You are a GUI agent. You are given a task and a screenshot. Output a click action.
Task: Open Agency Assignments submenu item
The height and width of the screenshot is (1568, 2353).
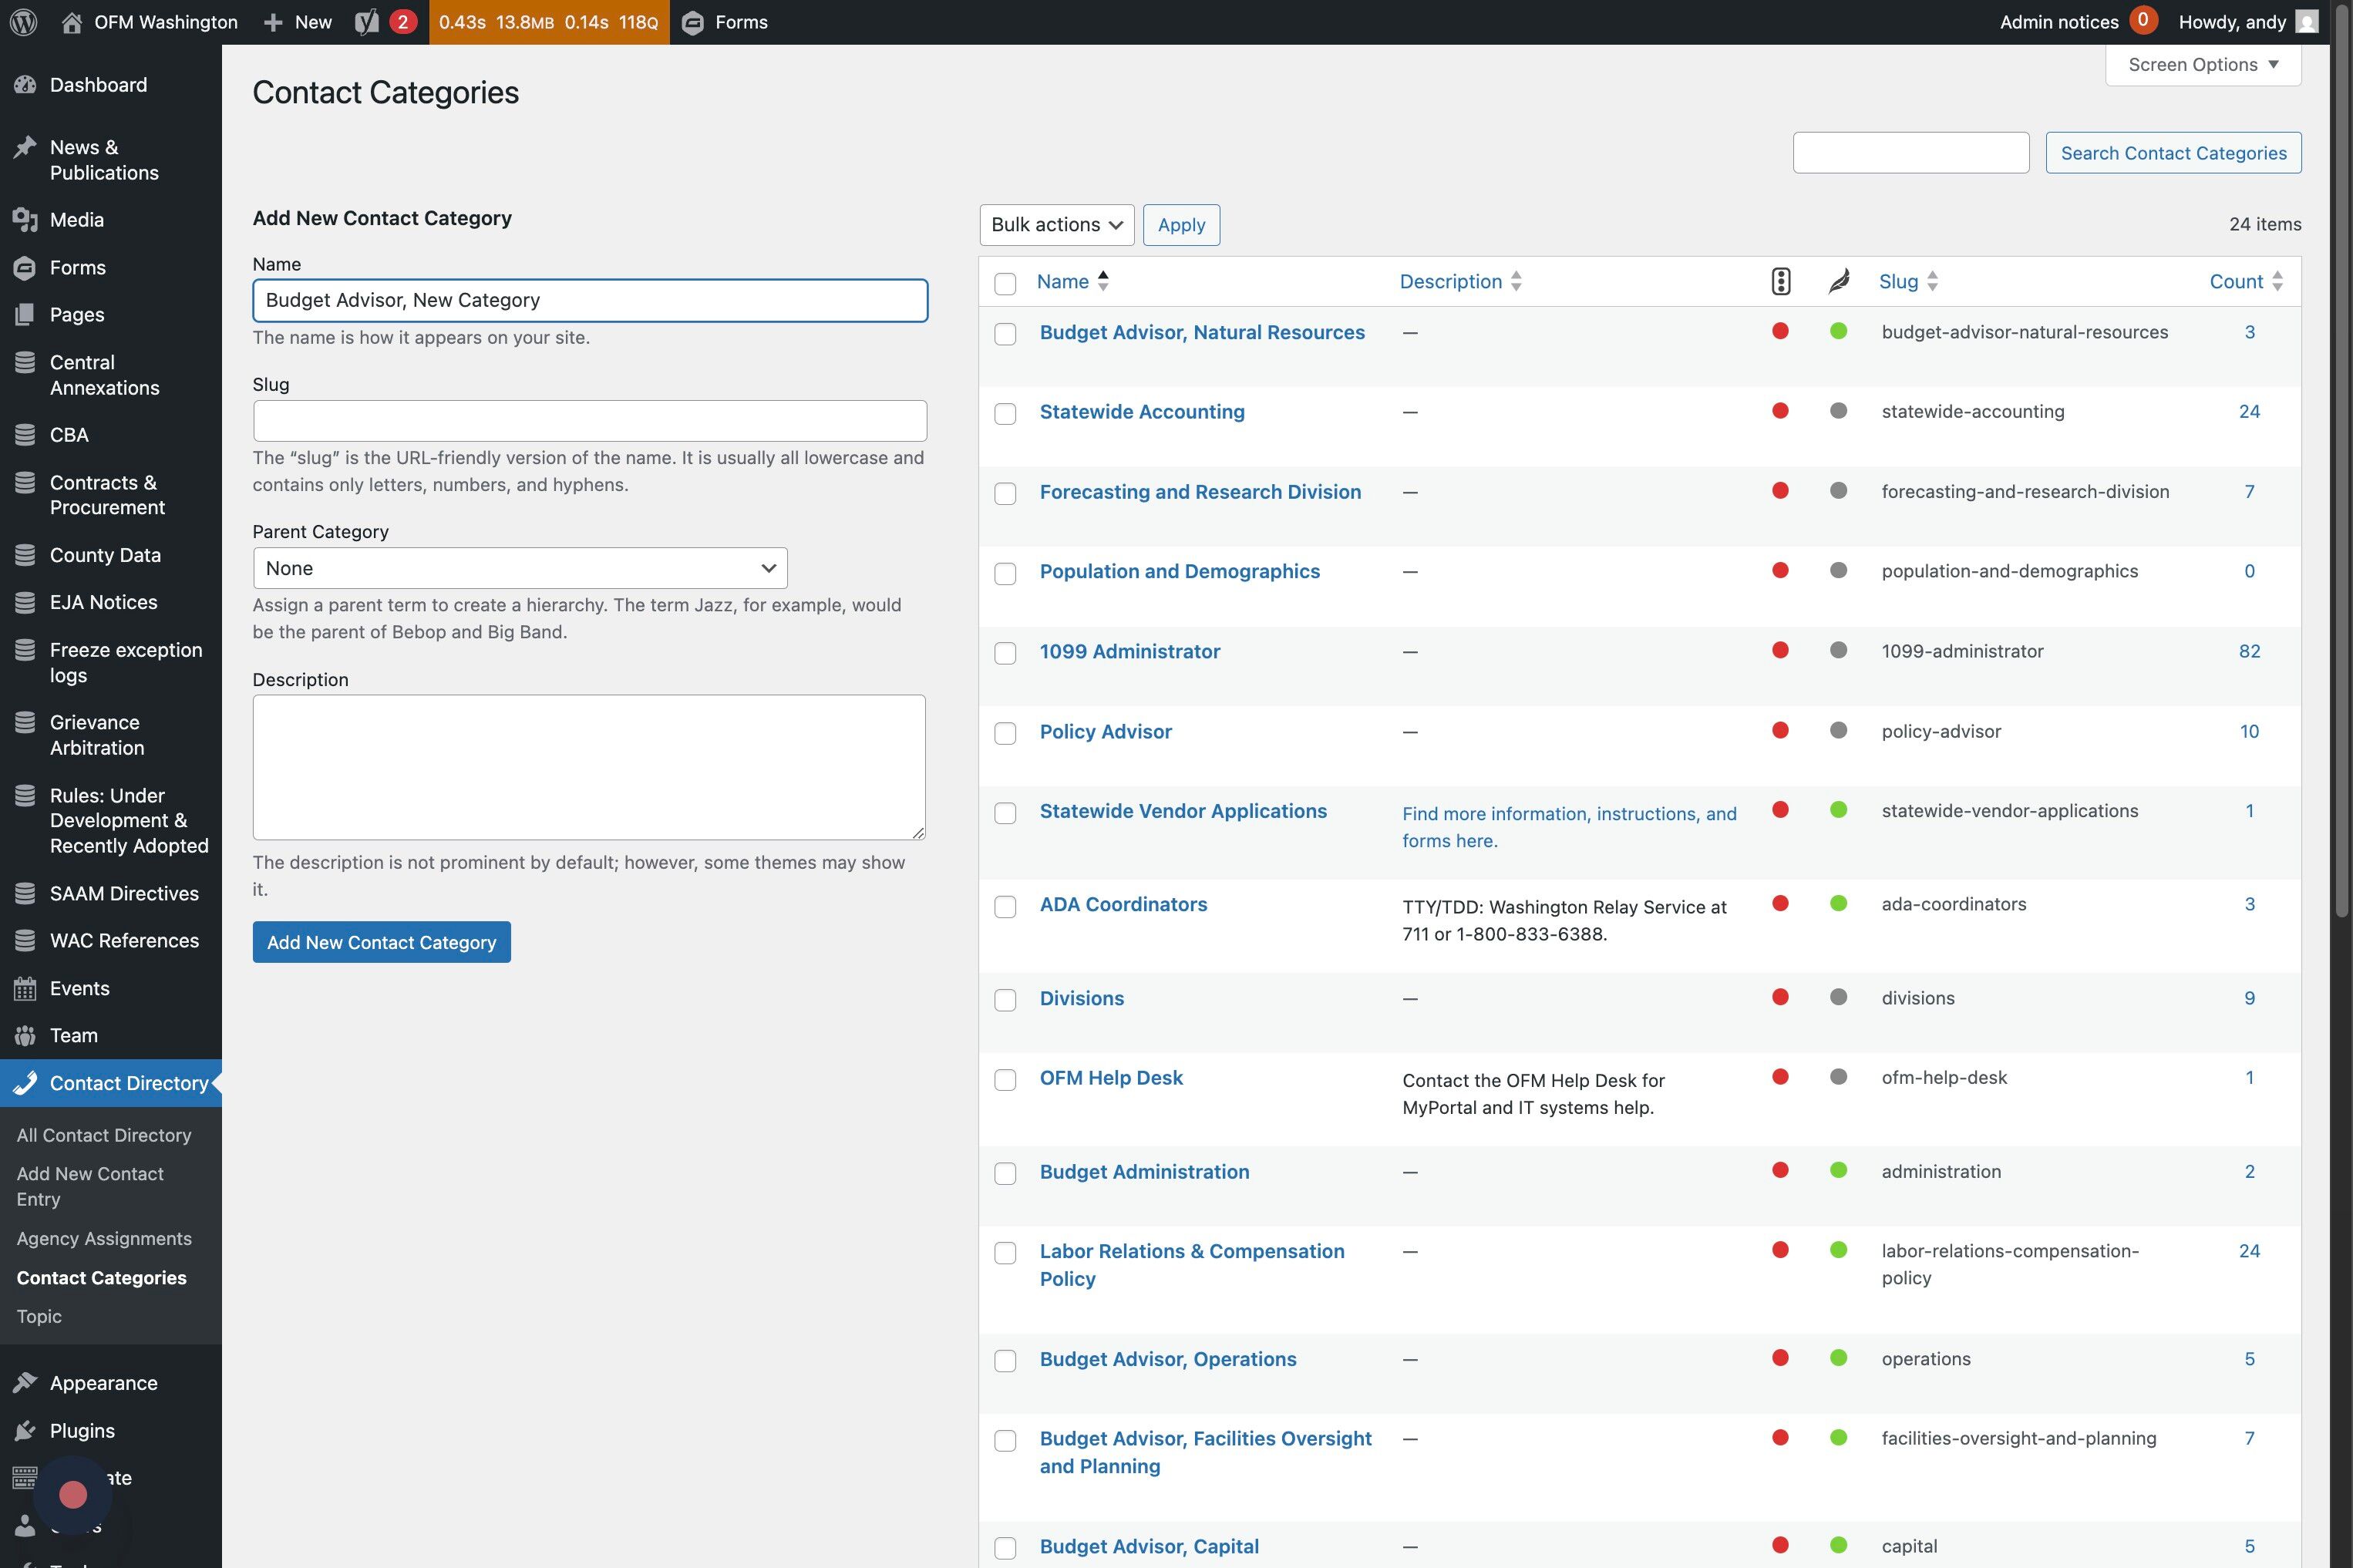(x=104, y=1238)
